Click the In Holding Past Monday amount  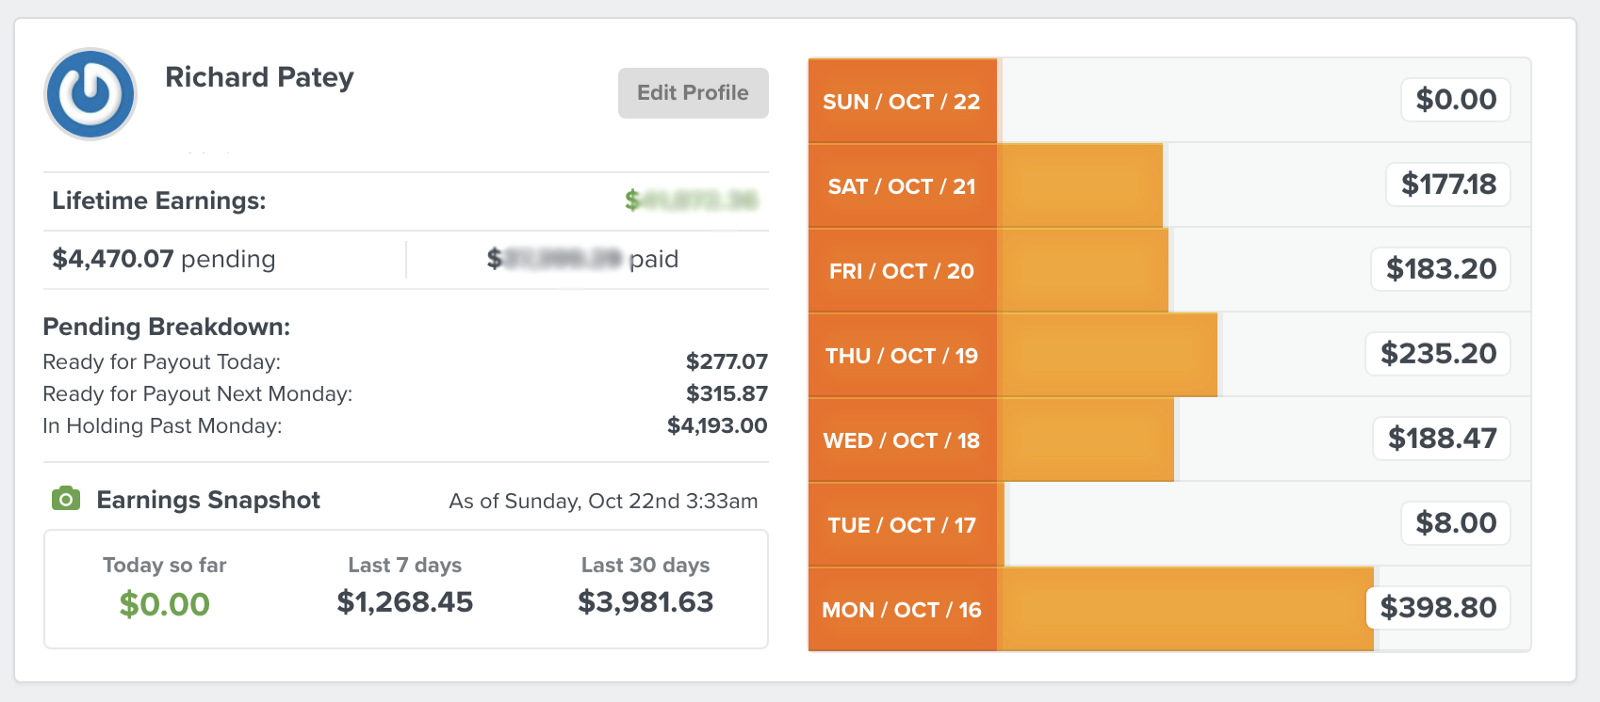click(717, 426)
